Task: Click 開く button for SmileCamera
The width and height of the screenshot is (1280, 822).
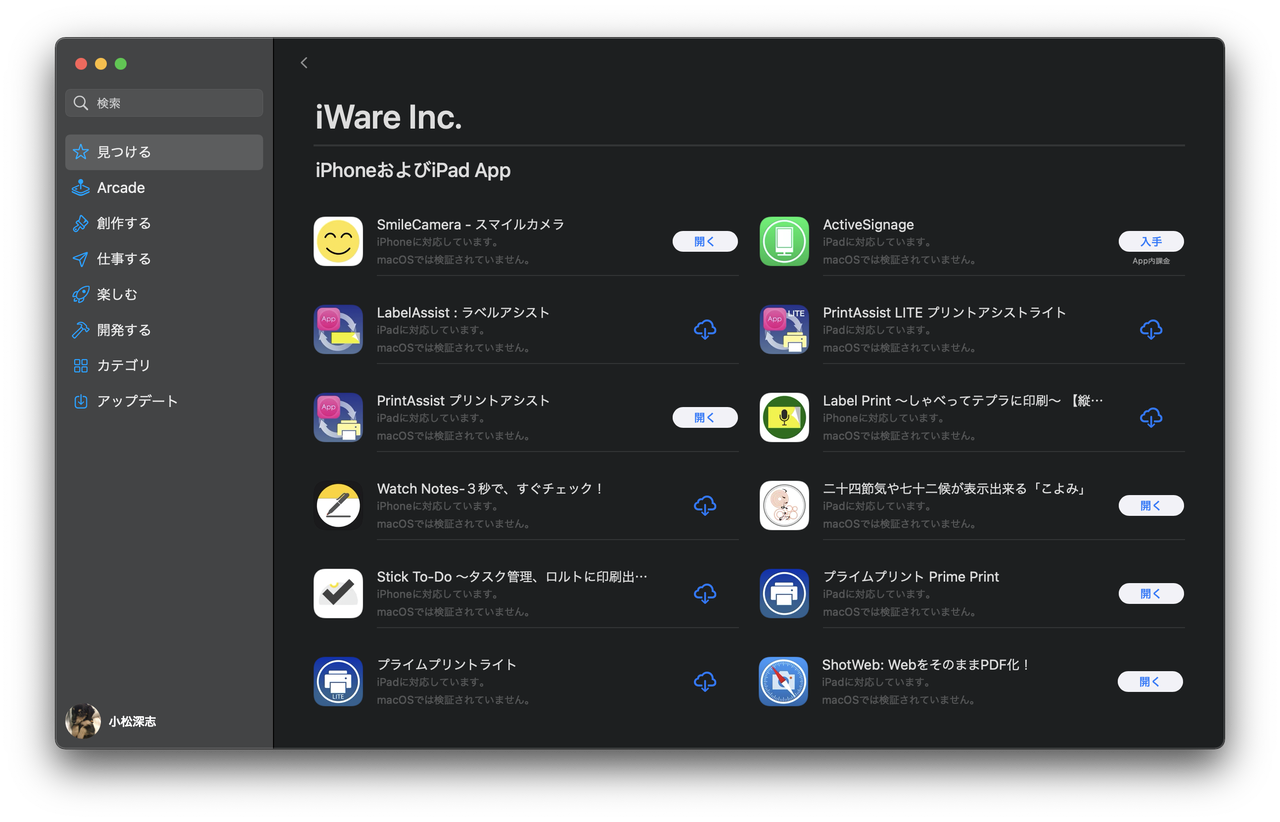Action: [x=705, y=241]
